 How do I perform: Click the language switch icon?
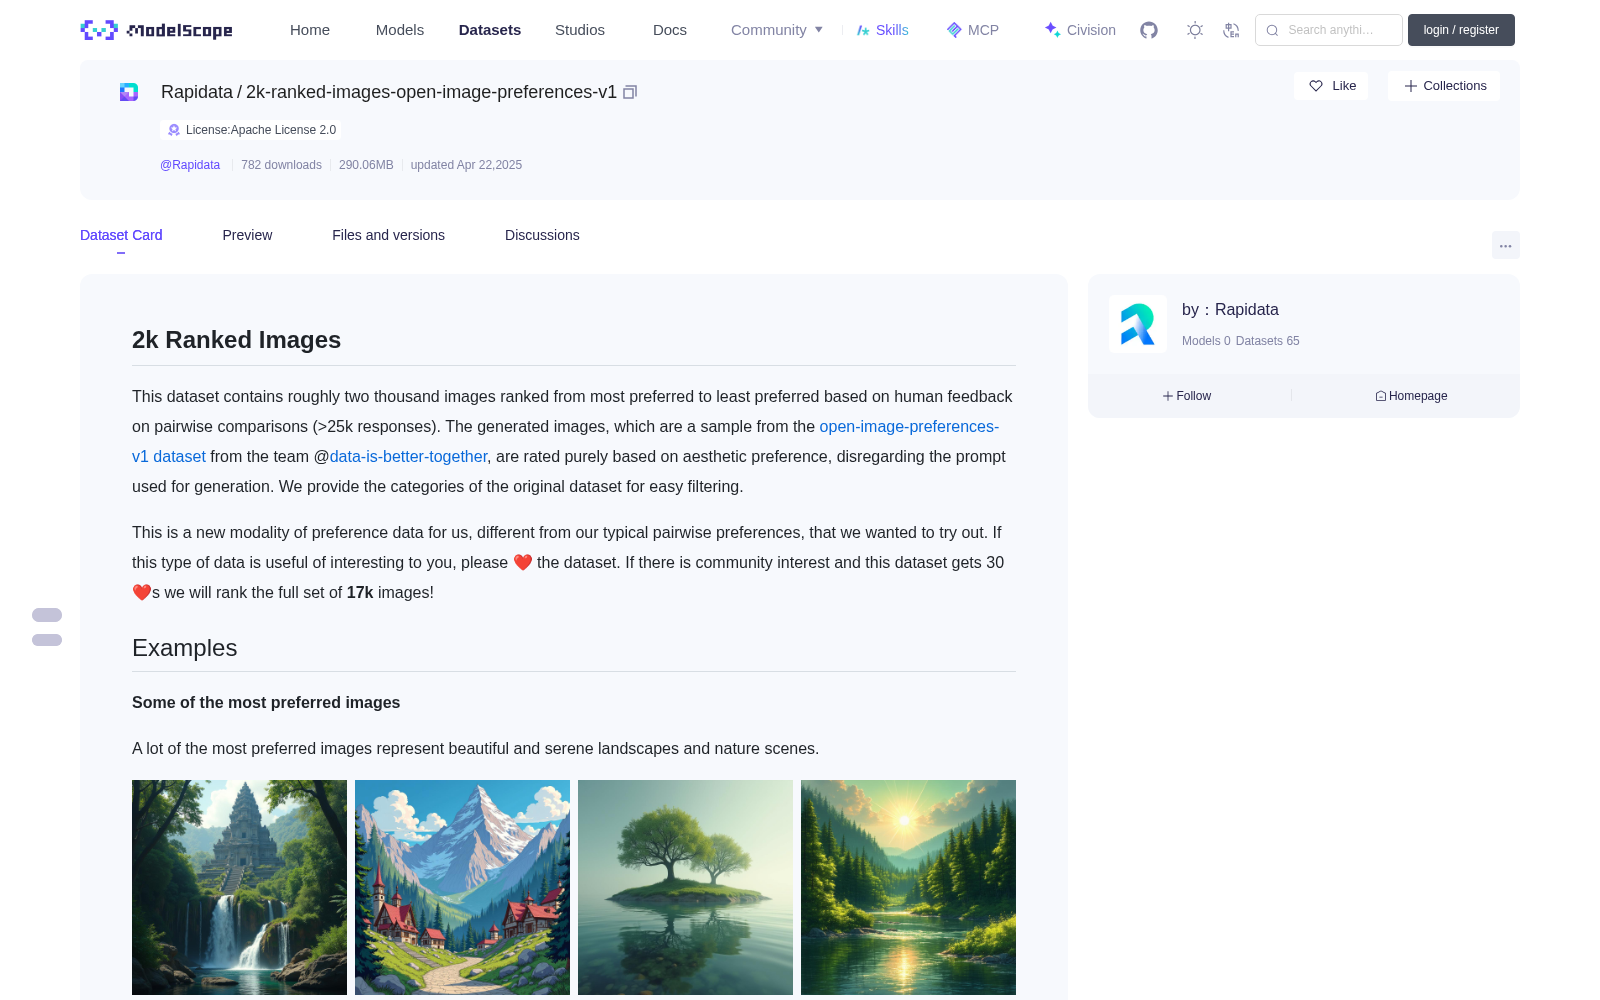[1232, 30]
